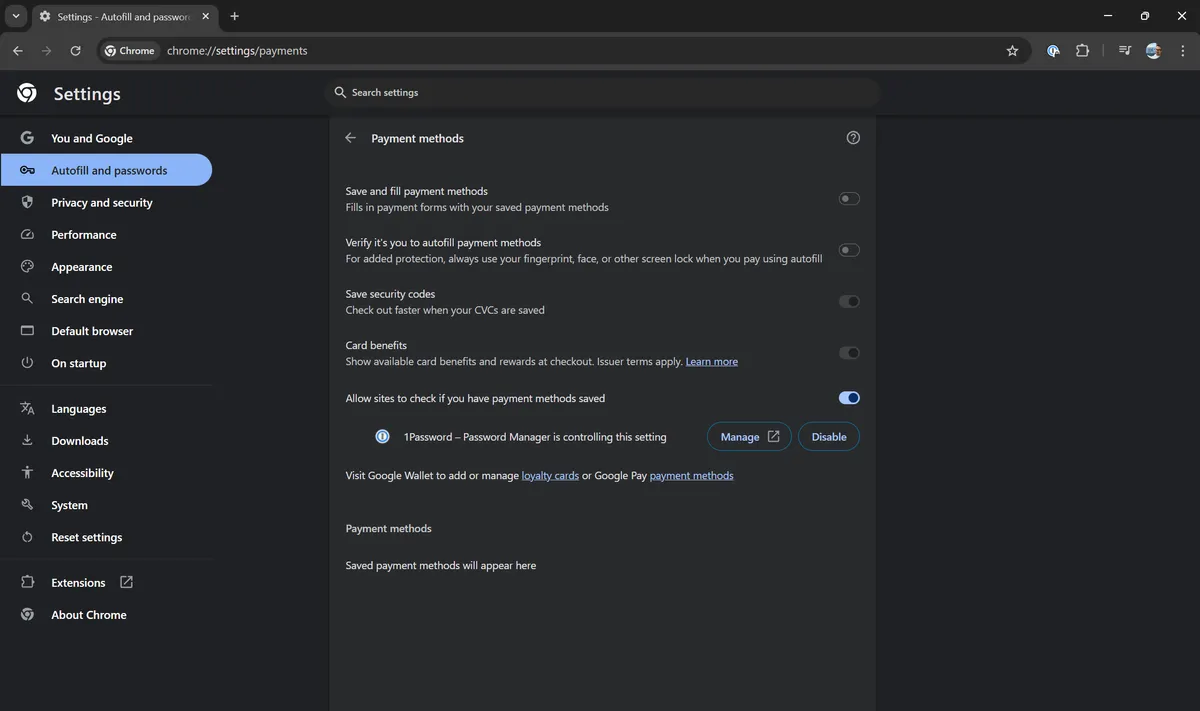
Task: Click the Search settings input field
Action: point(600,93)
